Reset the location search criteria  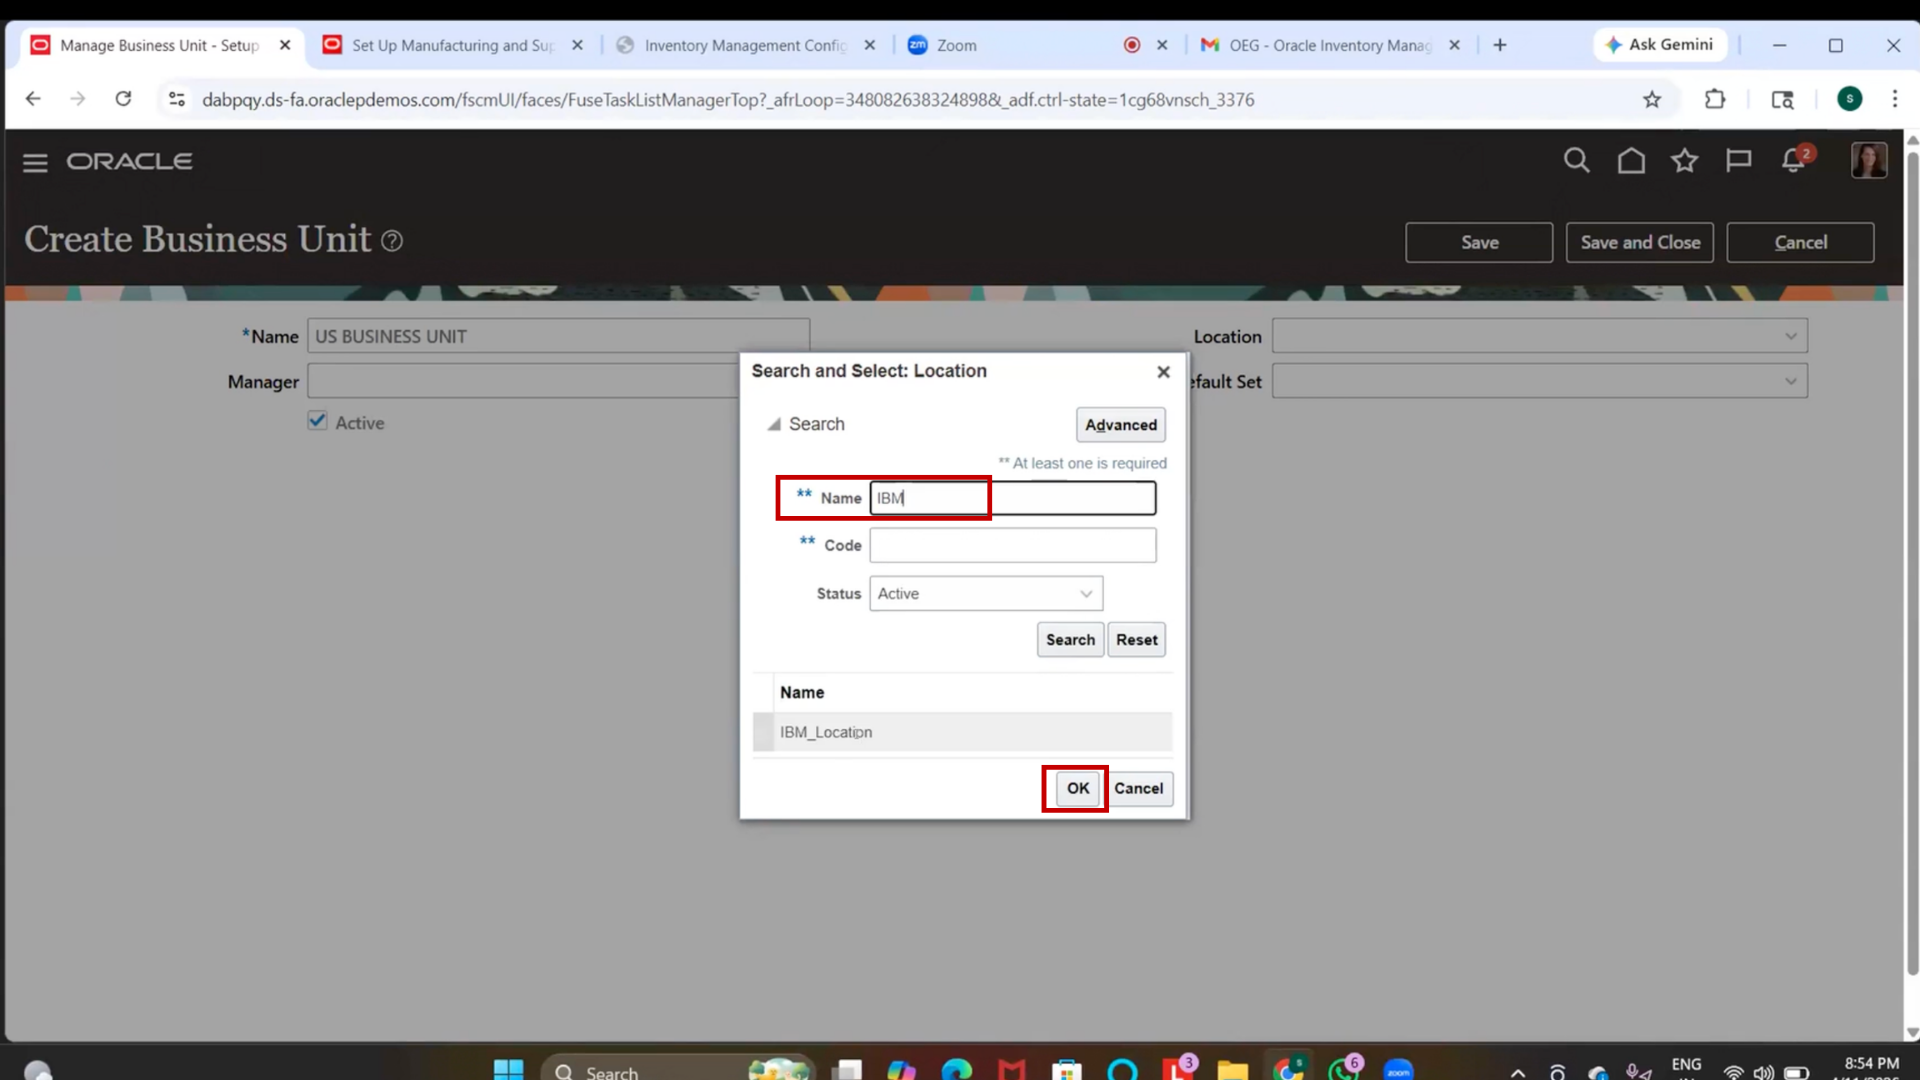coord(1136,640)
